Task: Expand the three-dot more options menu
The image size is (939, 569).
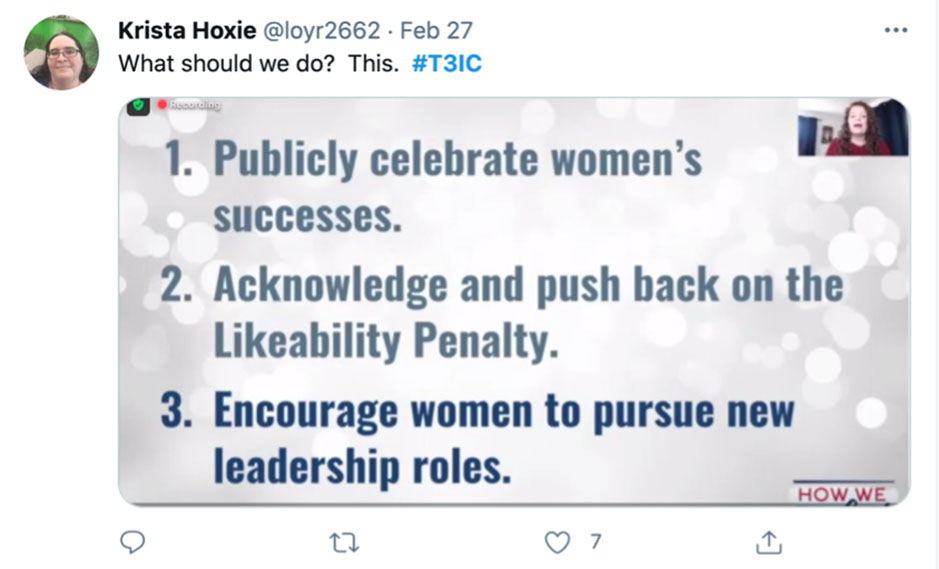Action: coord(896,30)
